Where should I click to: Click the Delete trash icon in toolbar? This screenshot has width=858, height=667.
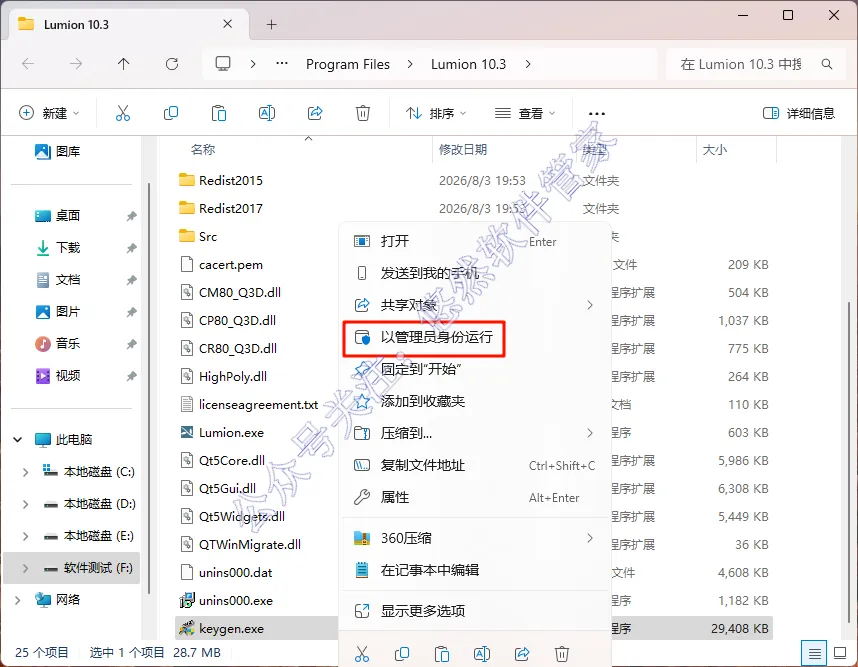[363, 113]
